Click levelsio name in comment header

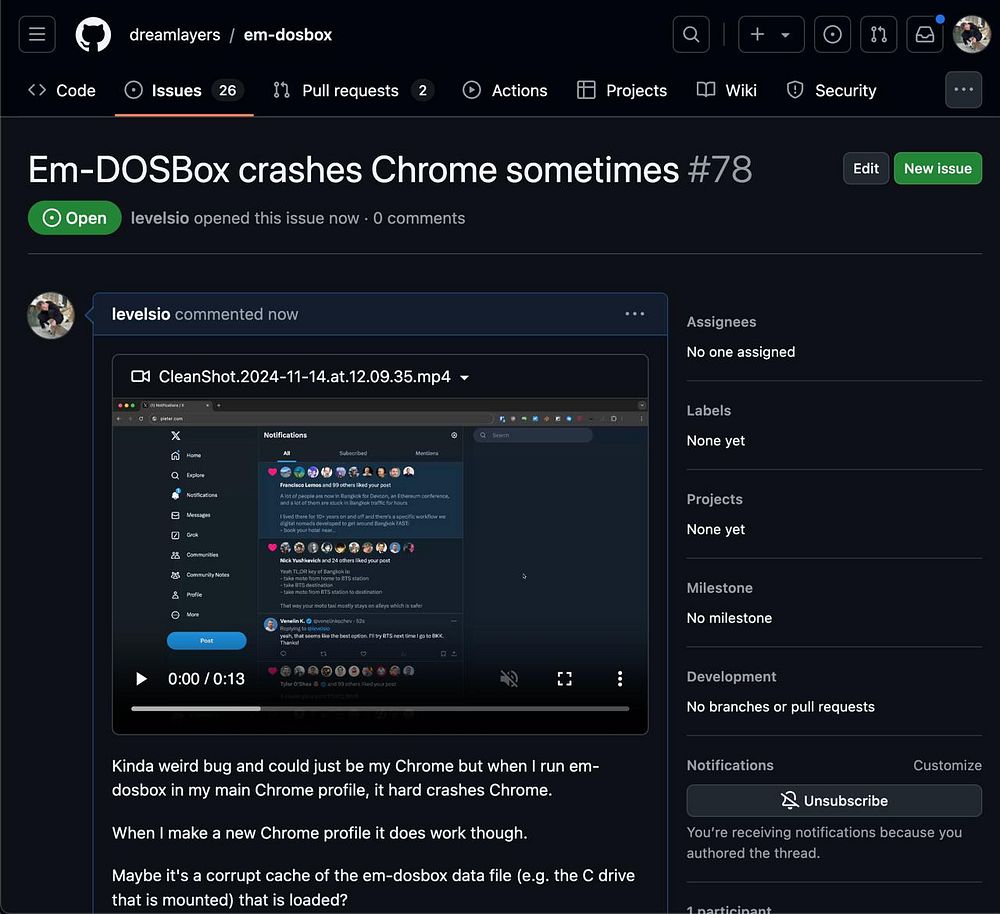click(141, 314)
